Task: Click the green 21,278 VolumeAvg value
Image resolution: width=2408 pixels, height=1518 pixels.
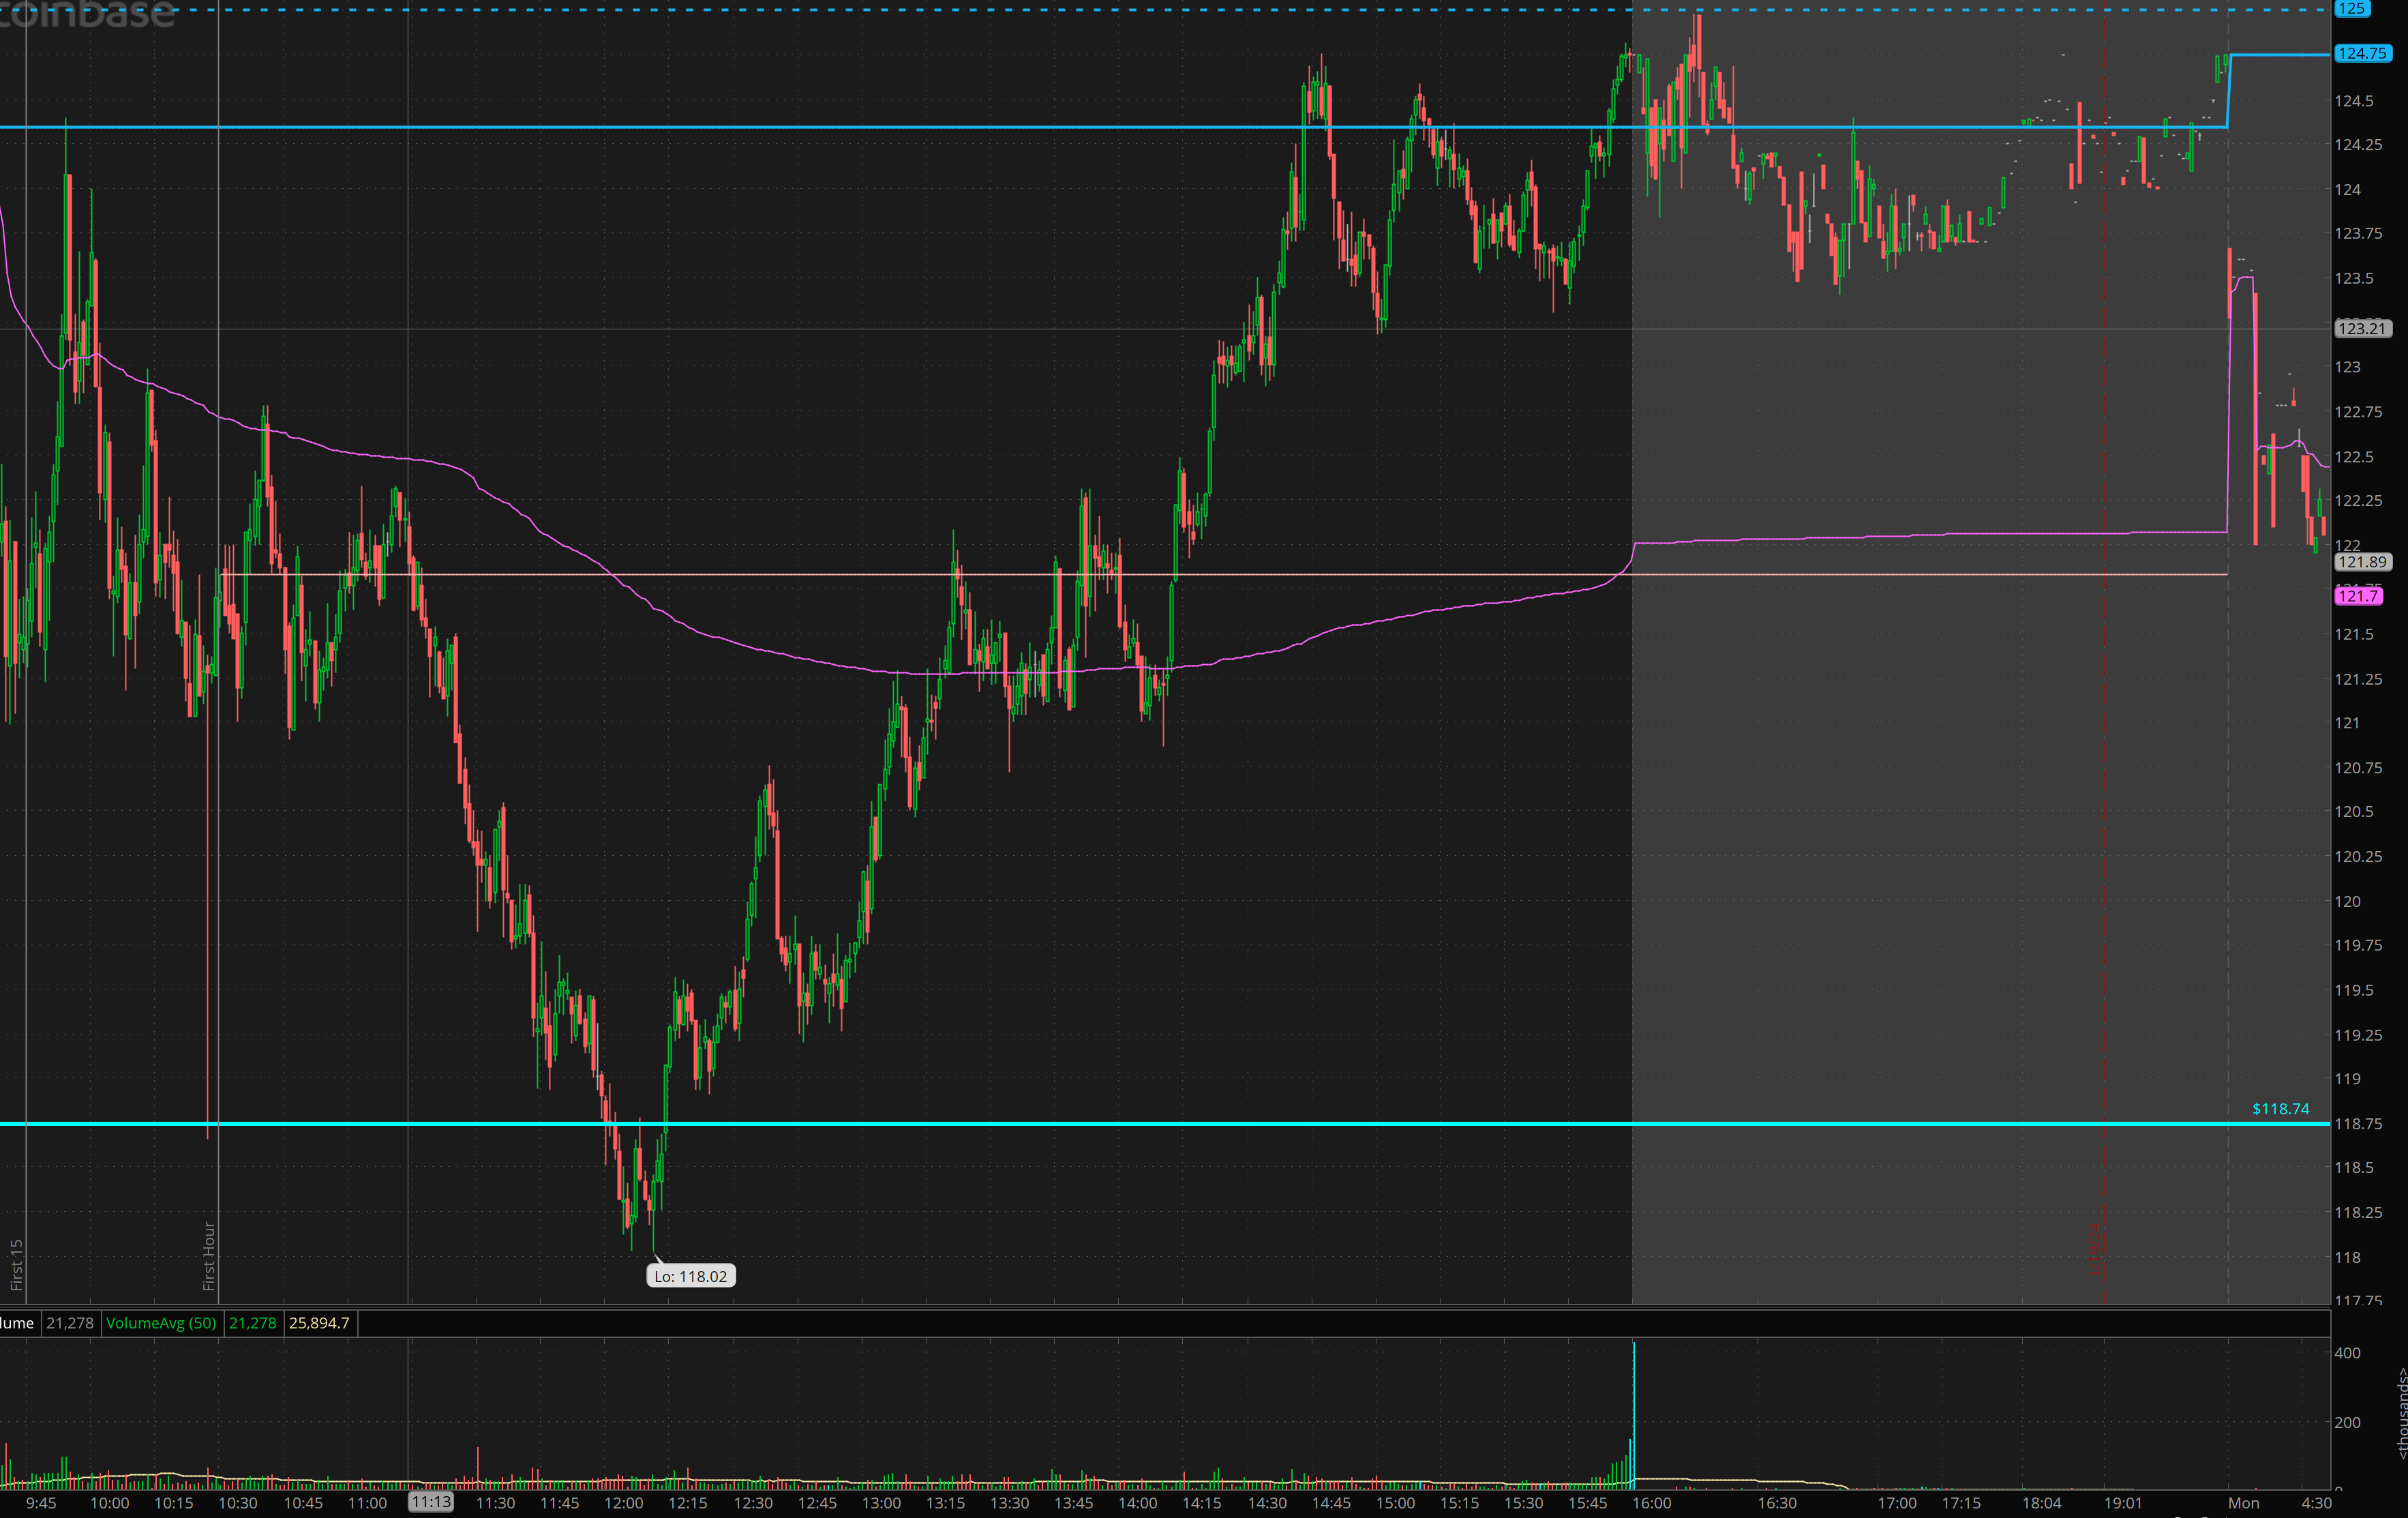Action: (x=252, y=1323)
